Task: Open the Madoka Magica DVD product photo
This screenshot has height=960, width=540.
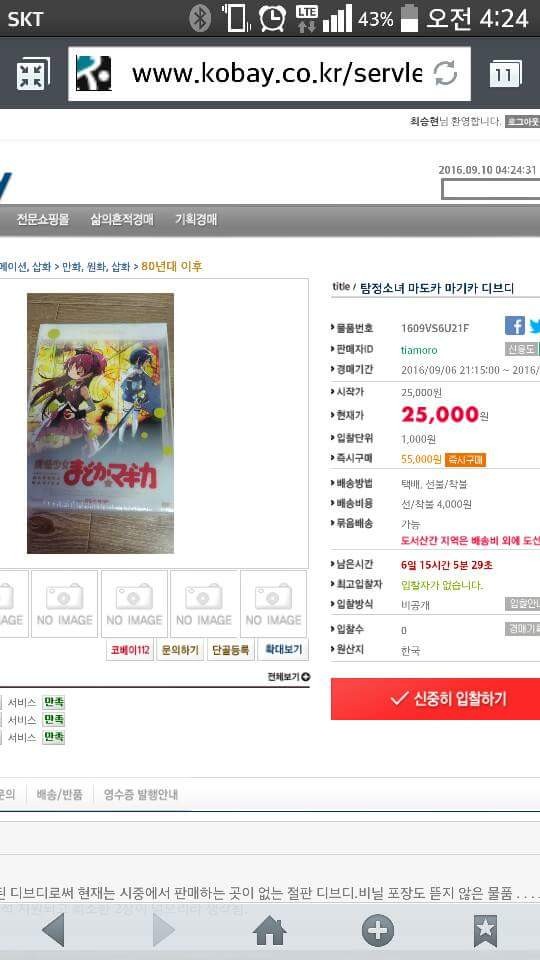Action: coord(100,423)
